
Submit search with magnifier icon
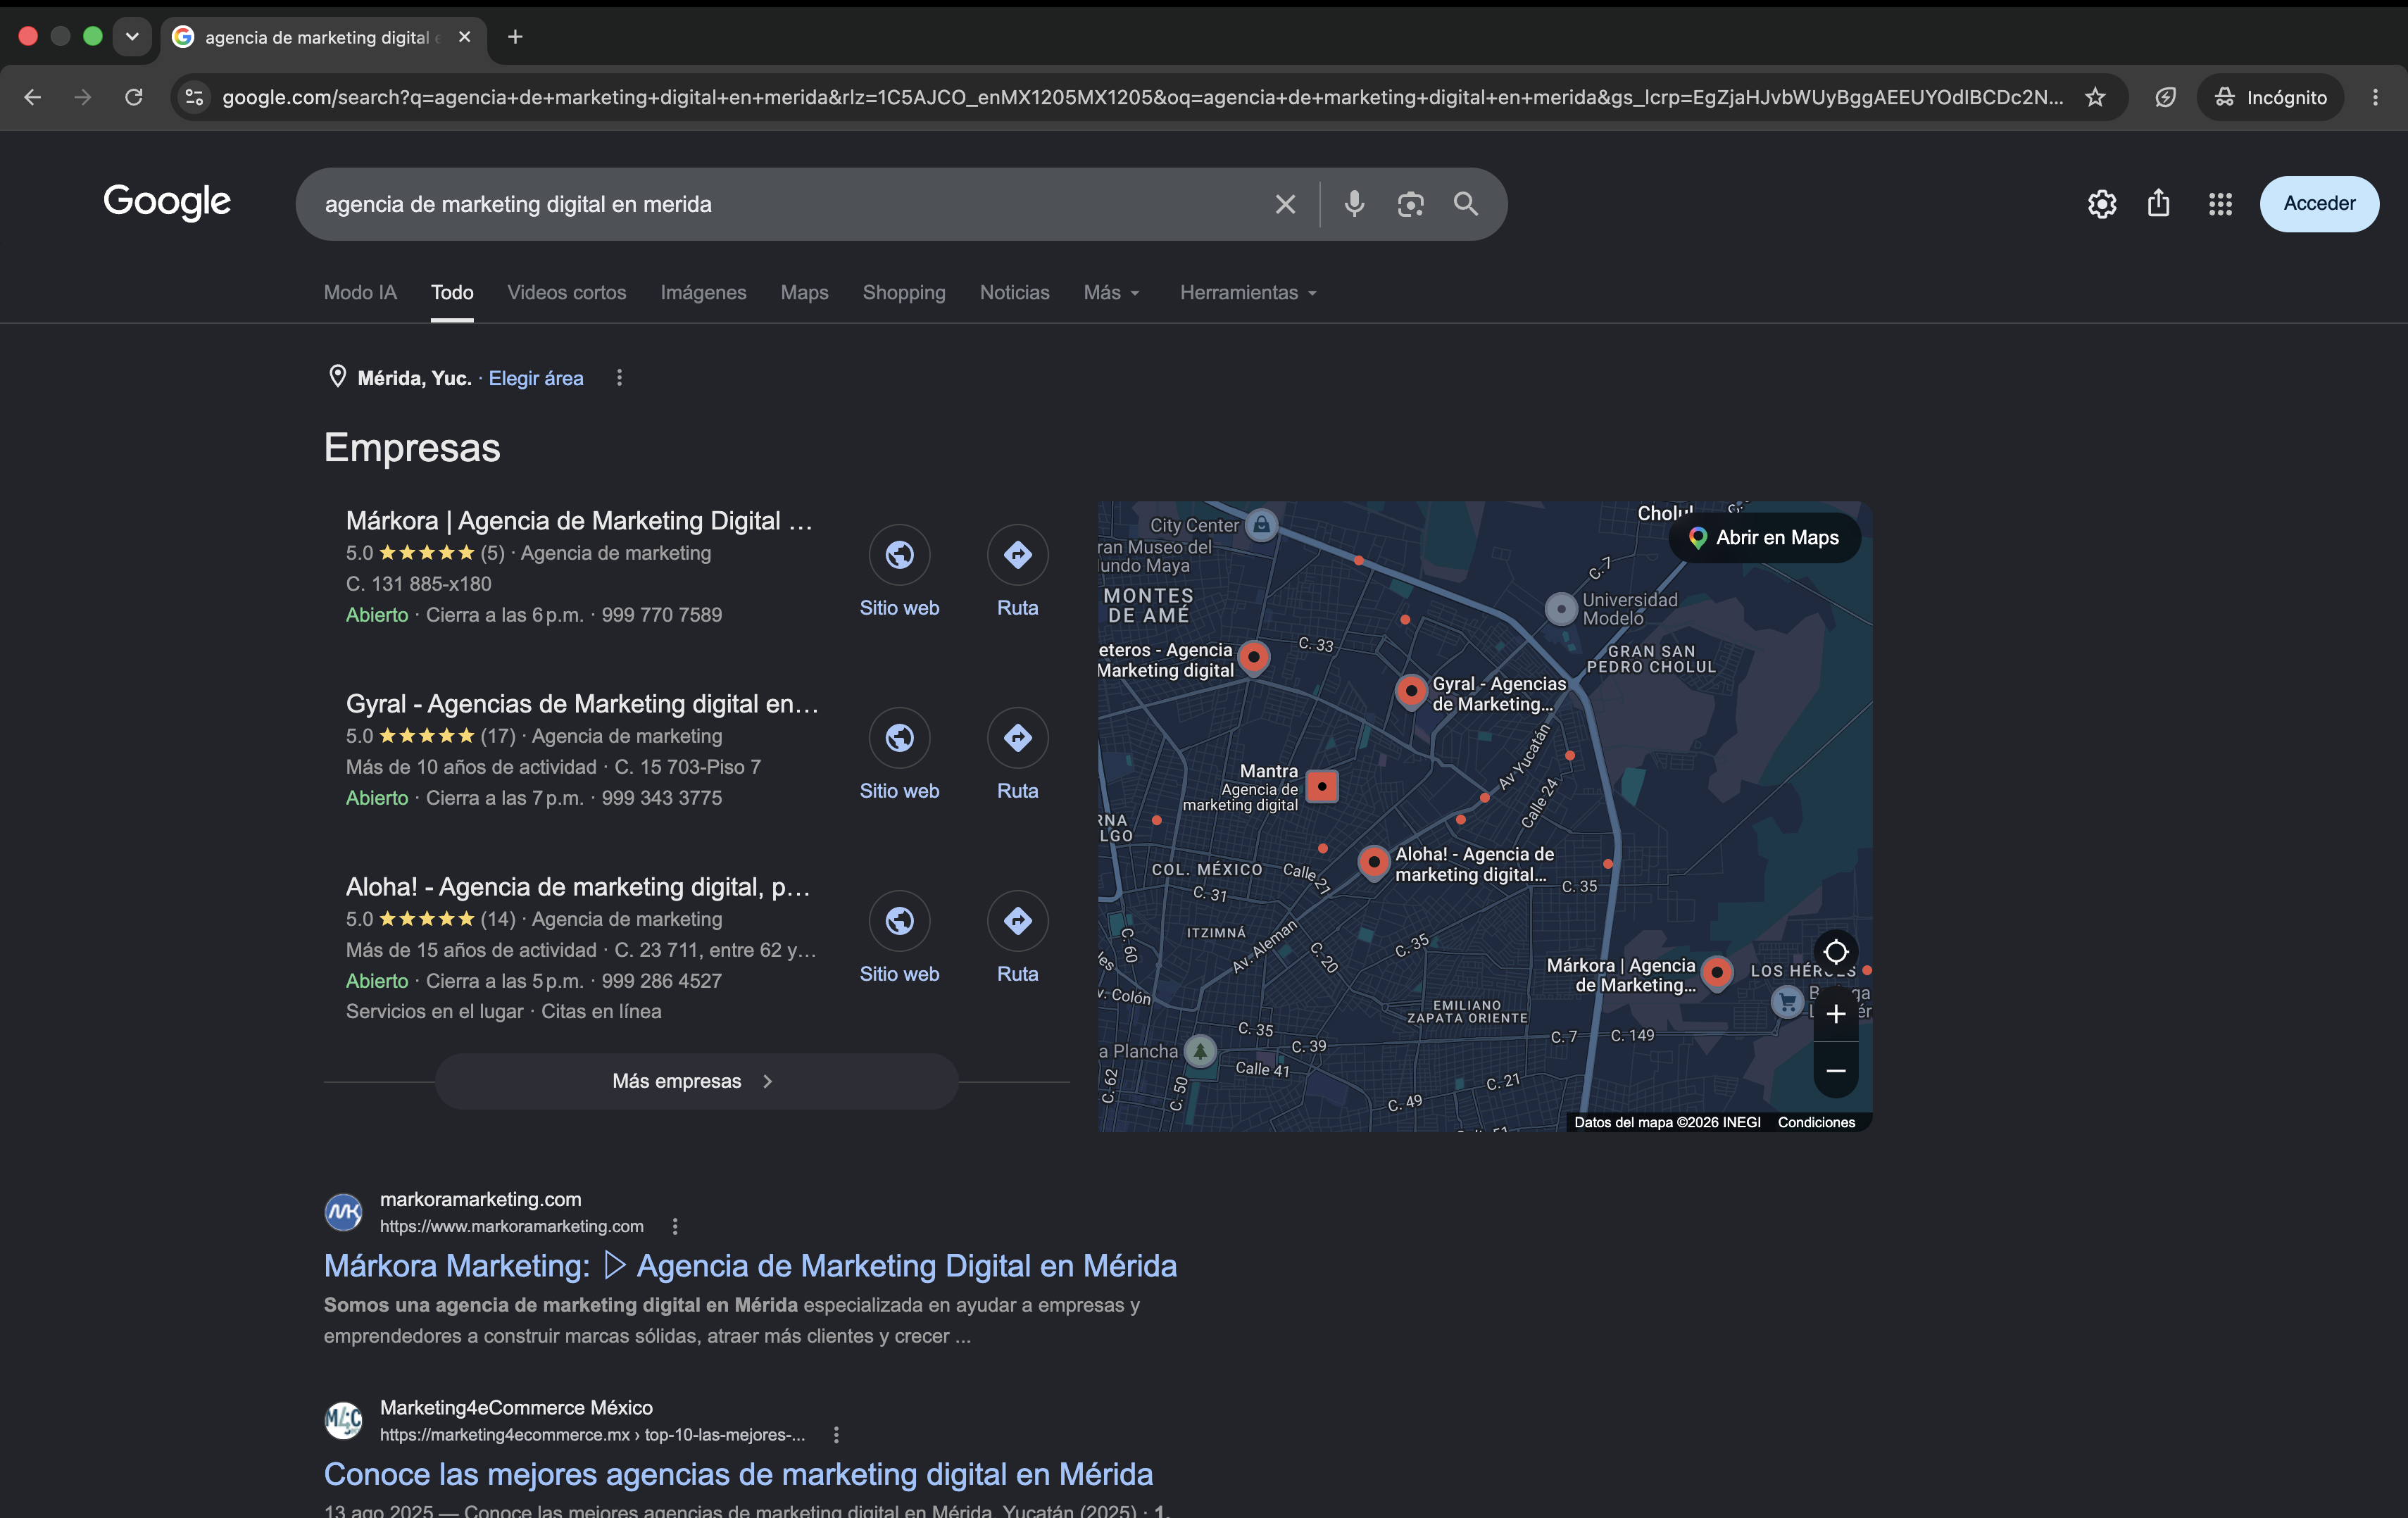tap(1466, 204)
